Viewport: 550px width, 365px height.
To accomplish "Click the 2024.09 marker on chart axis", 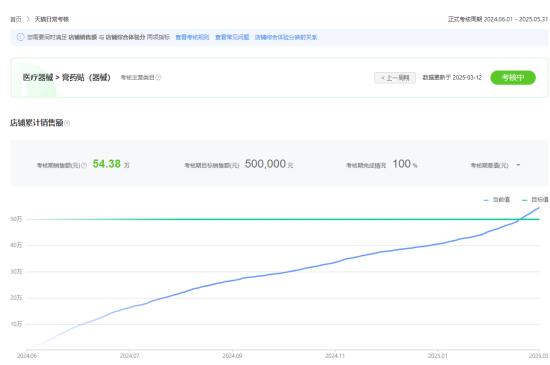I will point(232,356).
